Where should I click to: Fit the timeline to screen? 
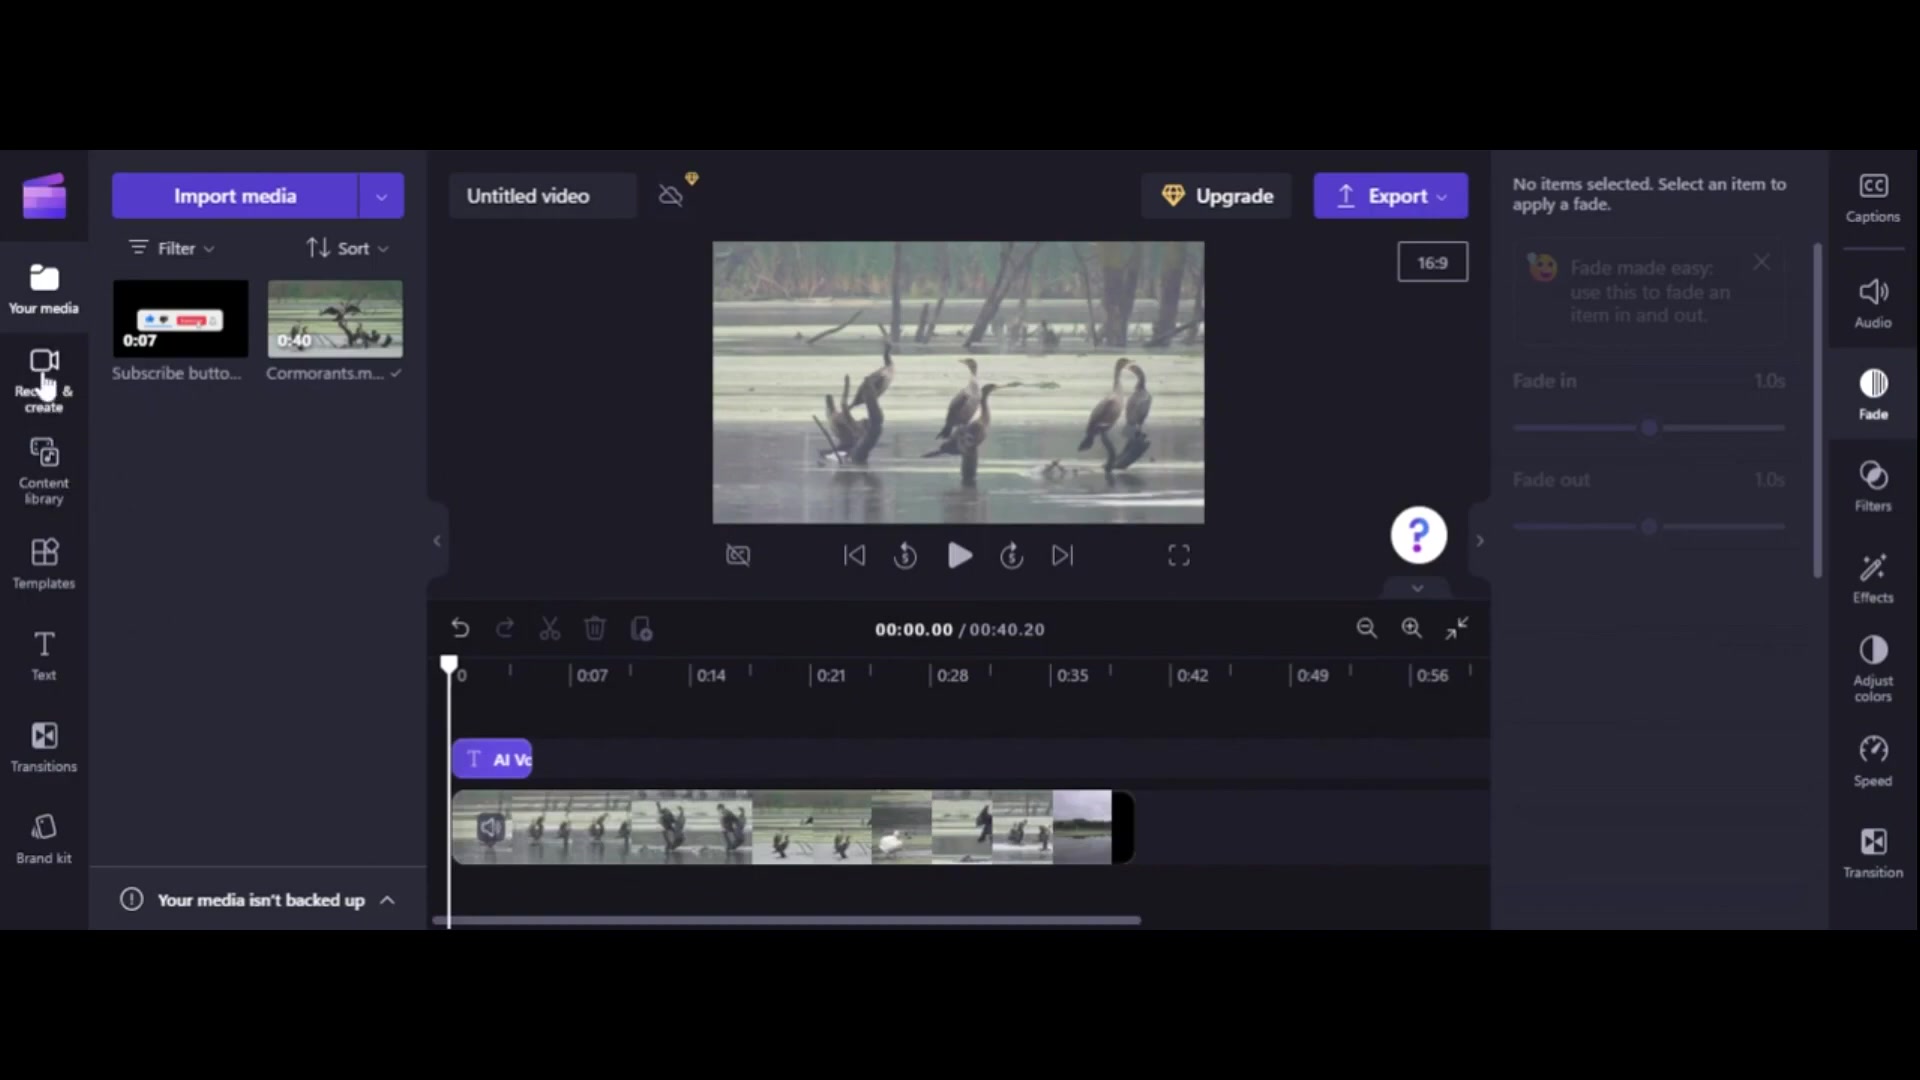click(x=1457, y=628)
